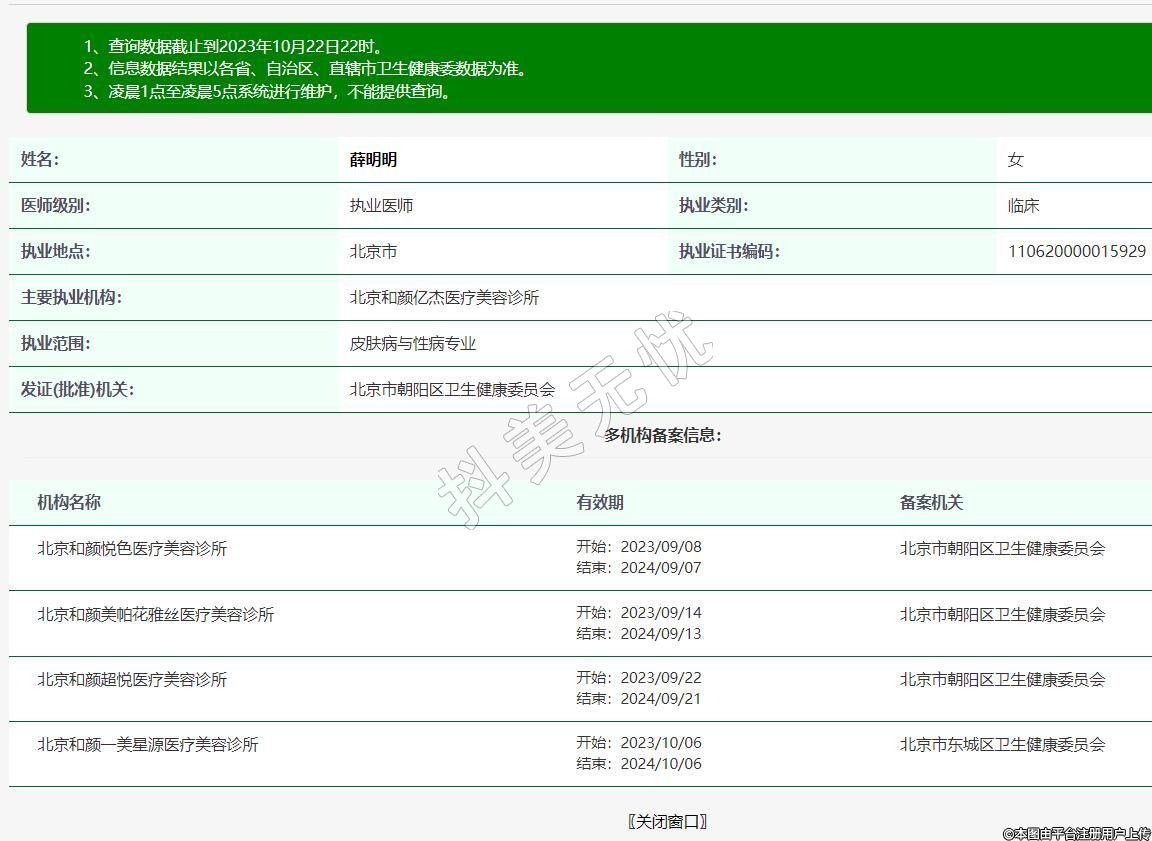Click the 临床 practice category value
1152x841 pixels.
tap(1023, 206)
